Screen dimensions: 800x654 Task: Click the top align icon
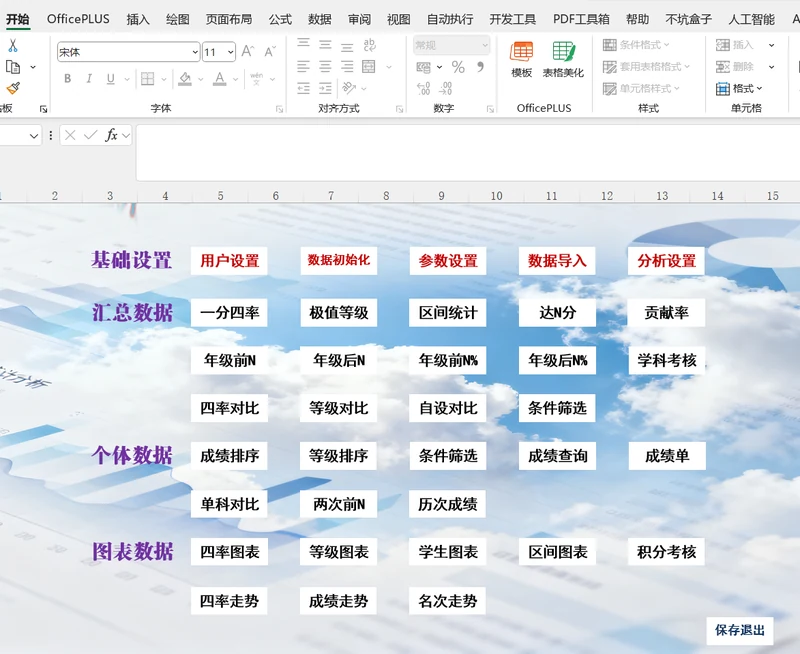click(304, 45)
